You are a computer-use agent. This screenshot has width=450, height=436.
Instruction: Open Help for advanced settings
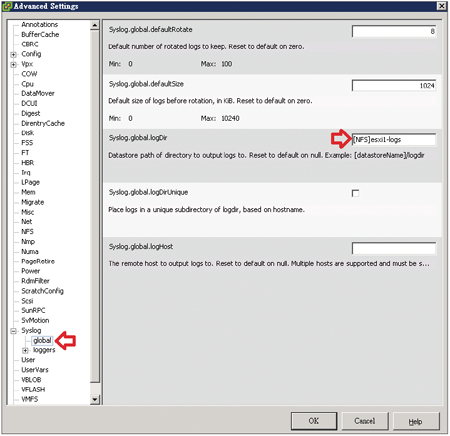point(416,421)
